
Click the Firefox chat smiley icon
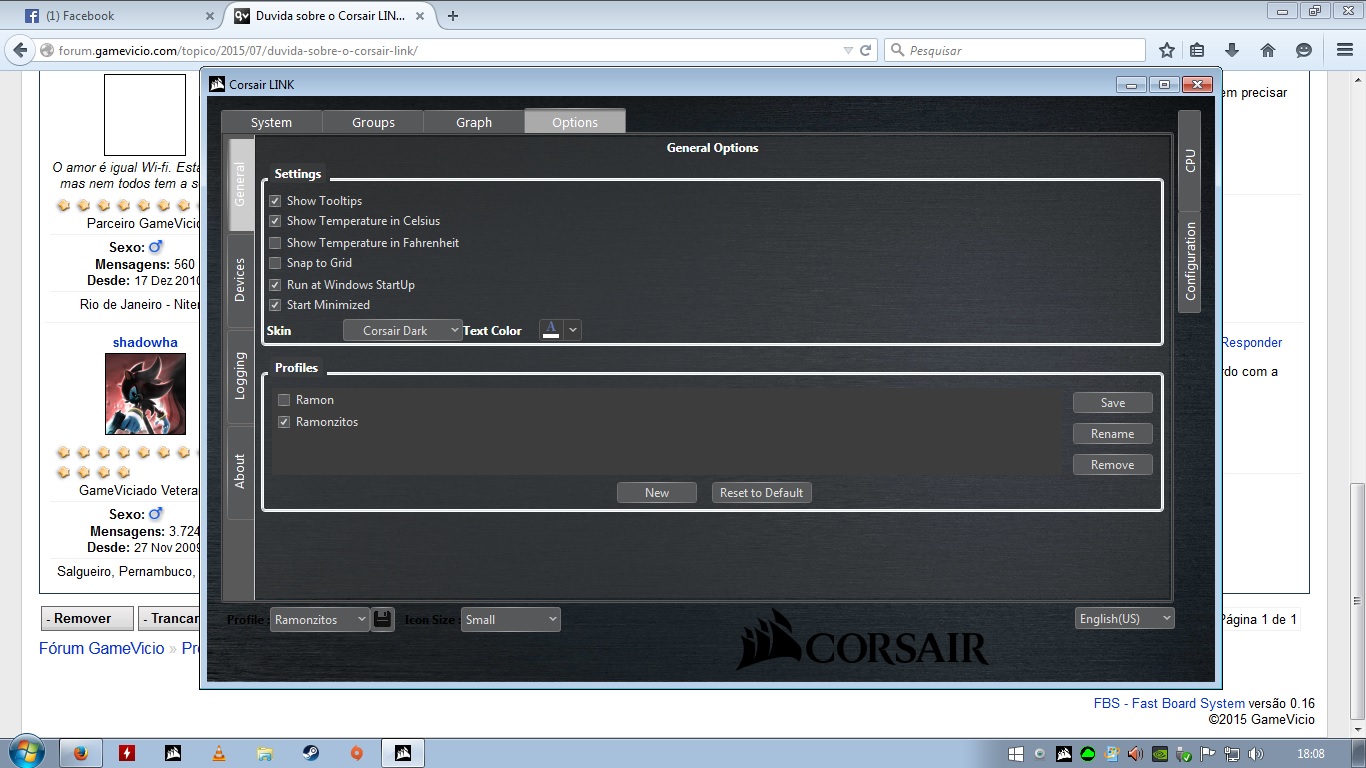[1303, 50]
